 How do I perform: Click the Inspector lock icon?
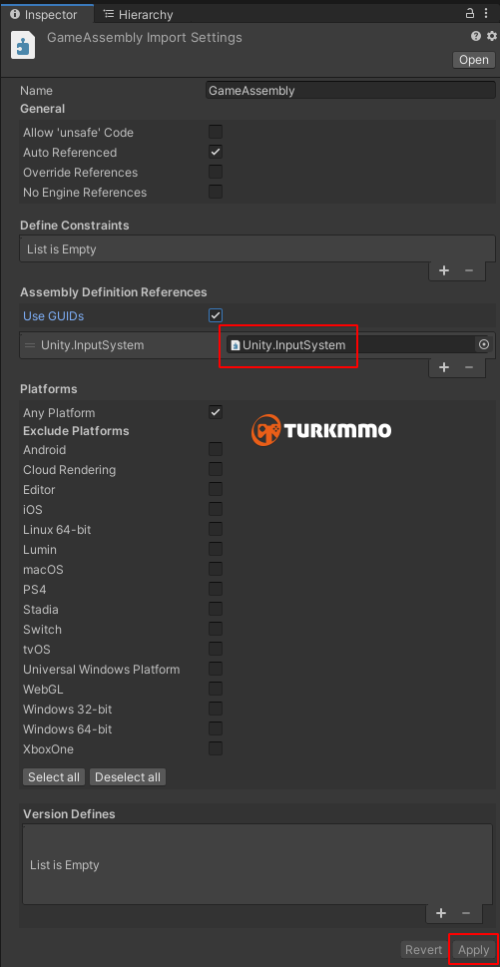(x=470, y=13)
